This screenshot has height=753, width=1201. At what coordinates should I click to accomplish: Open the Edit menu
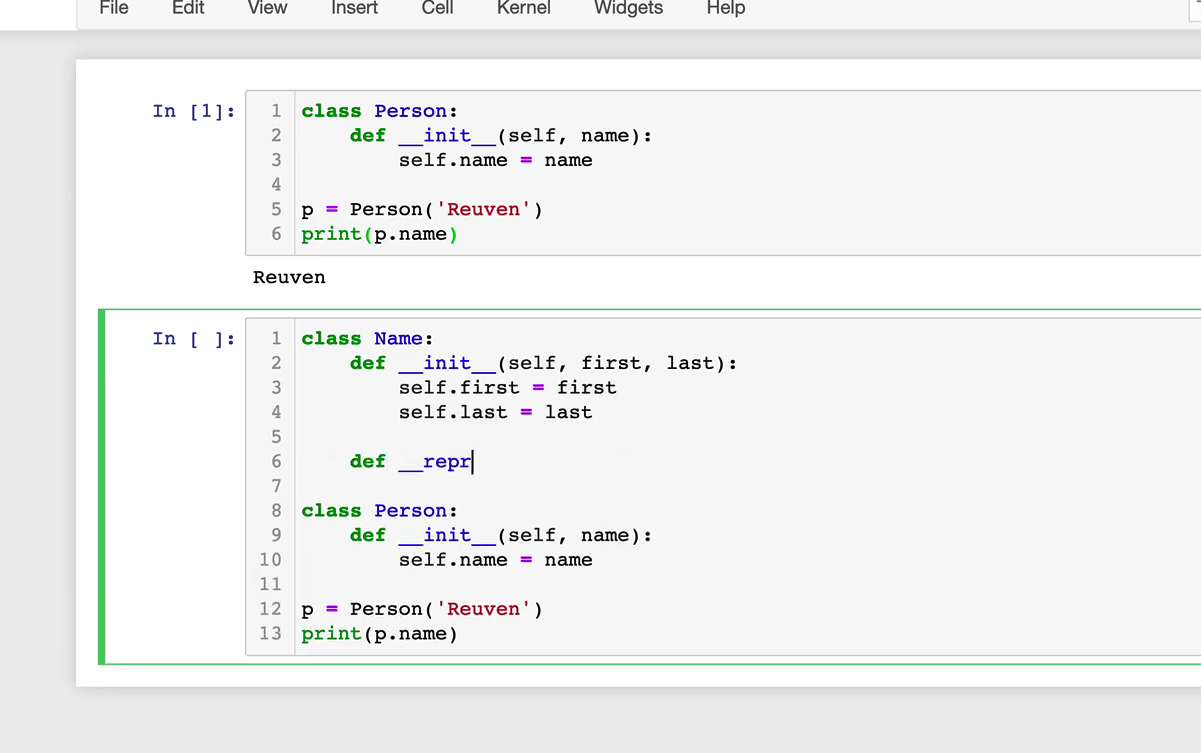pos(188,9)
